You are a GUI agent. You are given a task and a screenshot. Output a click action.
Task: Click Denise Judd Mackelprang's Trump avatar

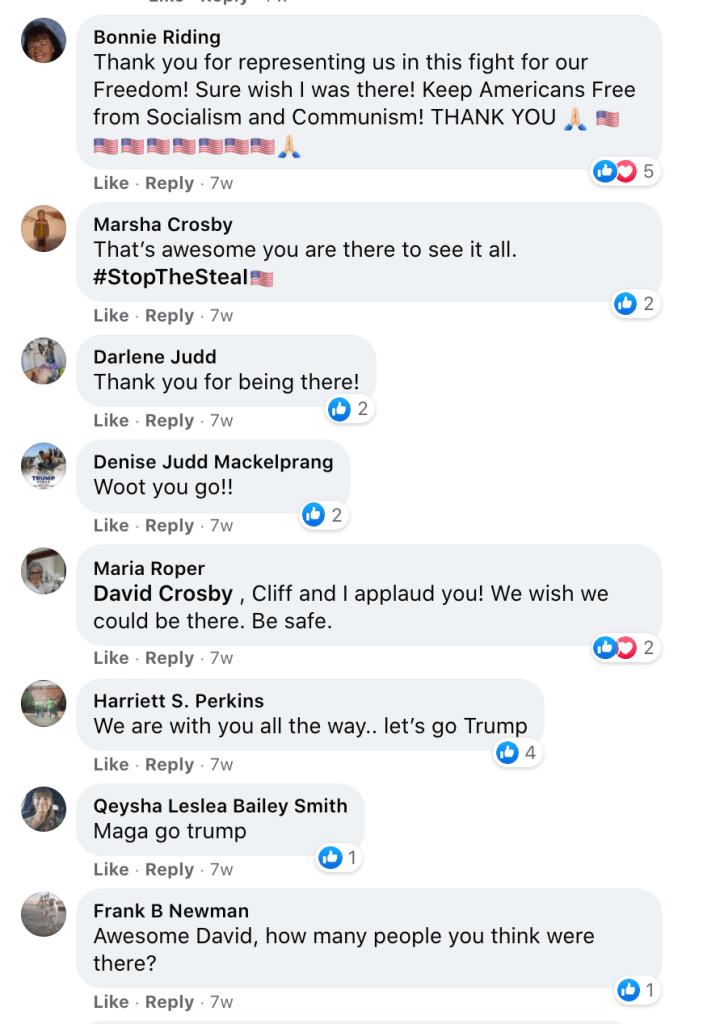[x=43, y=465]
